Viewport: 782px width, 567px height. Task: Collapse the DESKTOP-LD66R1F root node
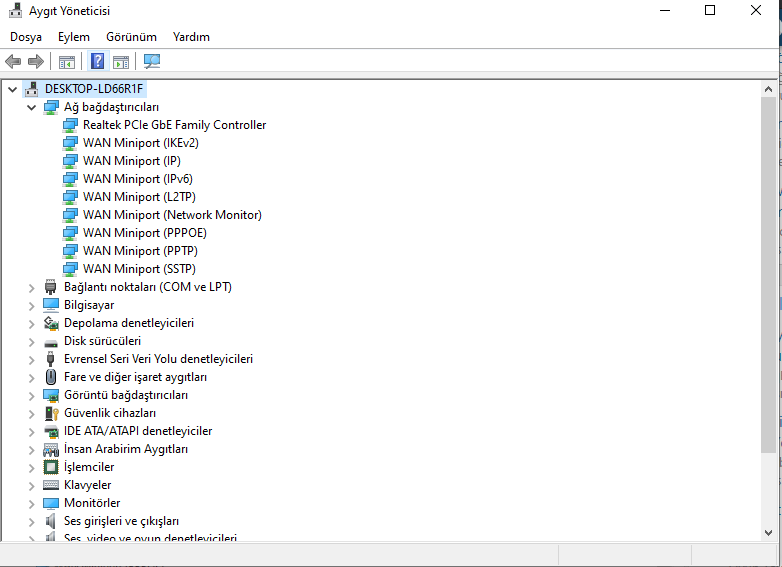12,89
